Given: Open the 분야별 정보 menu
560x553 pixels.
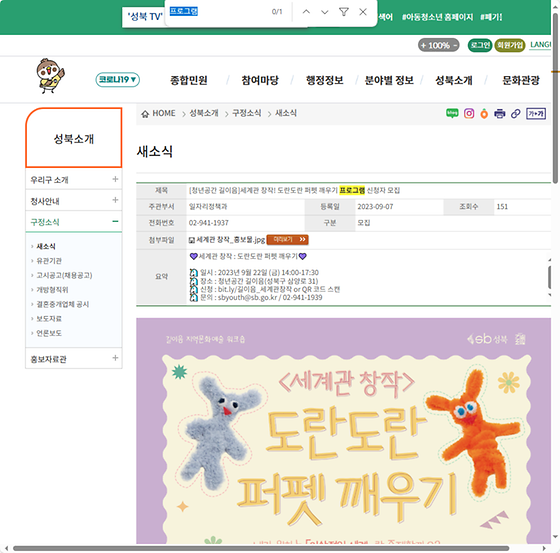Looking at the screenshot, I should point(389,80).
